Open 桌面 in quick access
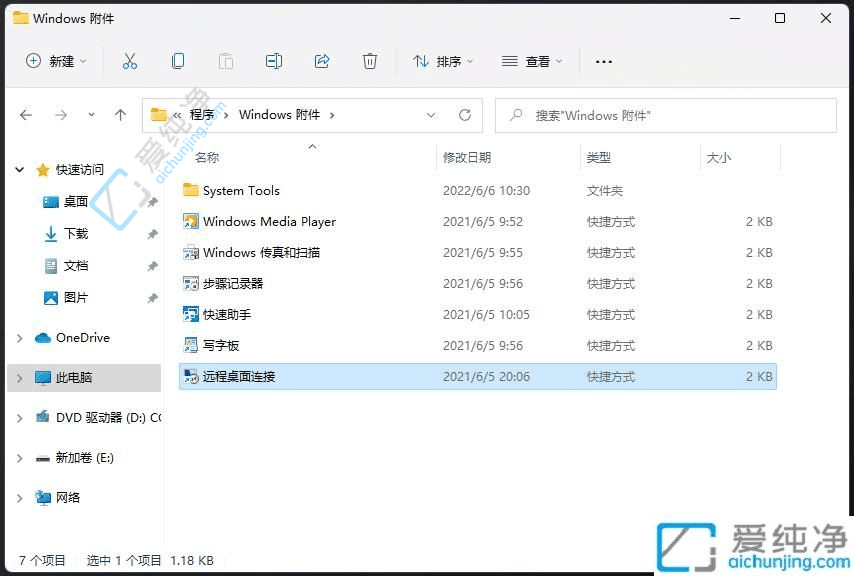The width and height of the screenshot is (854, 576). [76, 202]
